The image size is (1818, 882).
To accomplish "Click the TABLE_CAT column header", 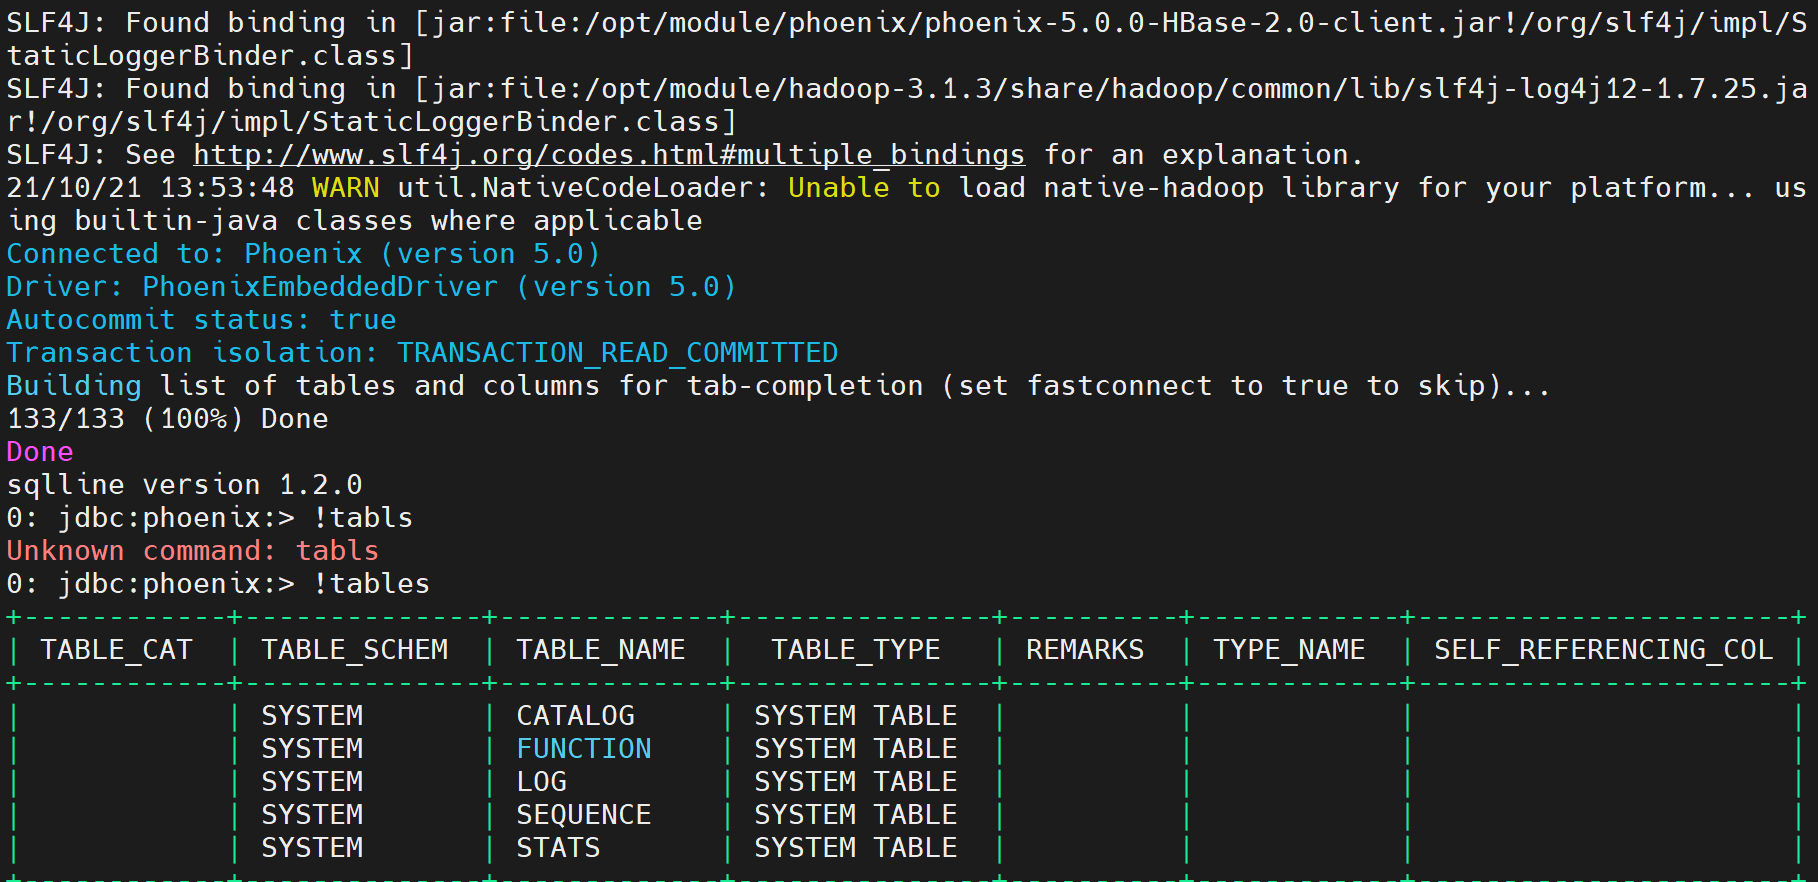I will 116,650.
